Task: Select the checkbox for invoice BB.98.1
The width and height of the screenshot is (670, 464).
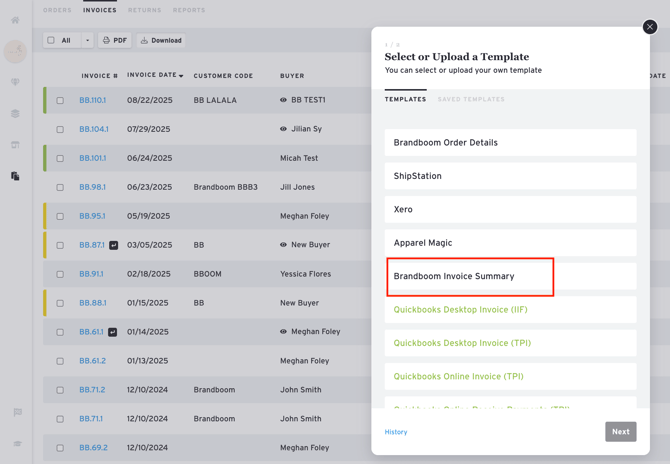Action: 60,187
